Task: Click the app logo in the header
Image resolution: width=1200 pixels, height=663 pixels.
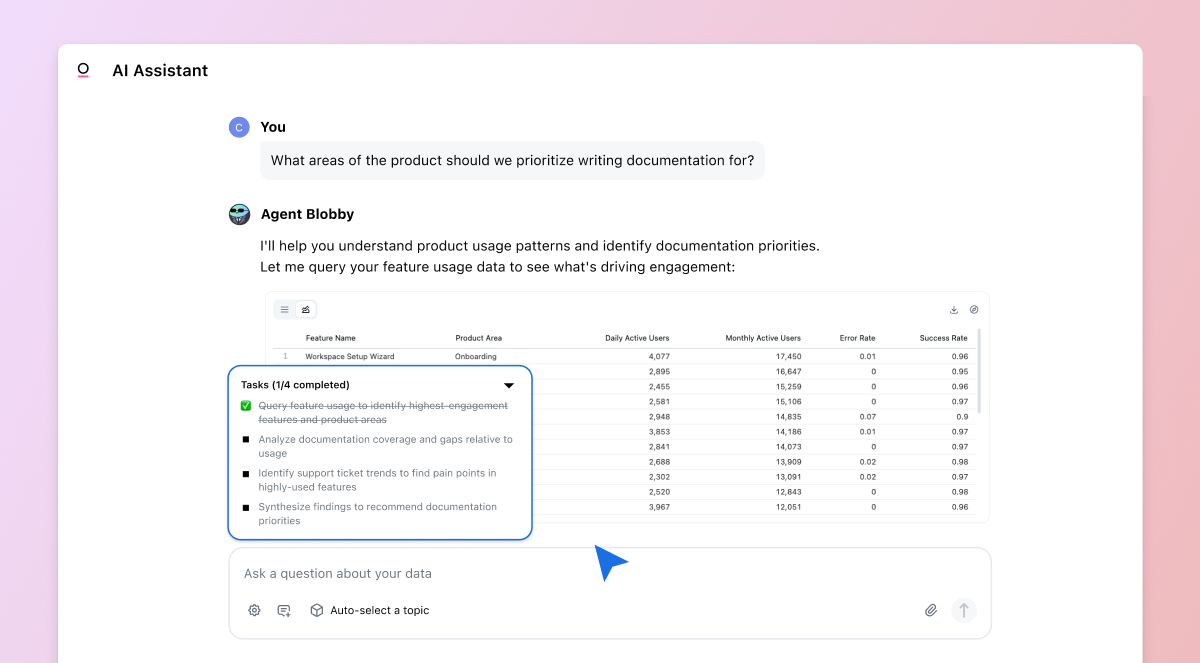Action: point(83,70)
